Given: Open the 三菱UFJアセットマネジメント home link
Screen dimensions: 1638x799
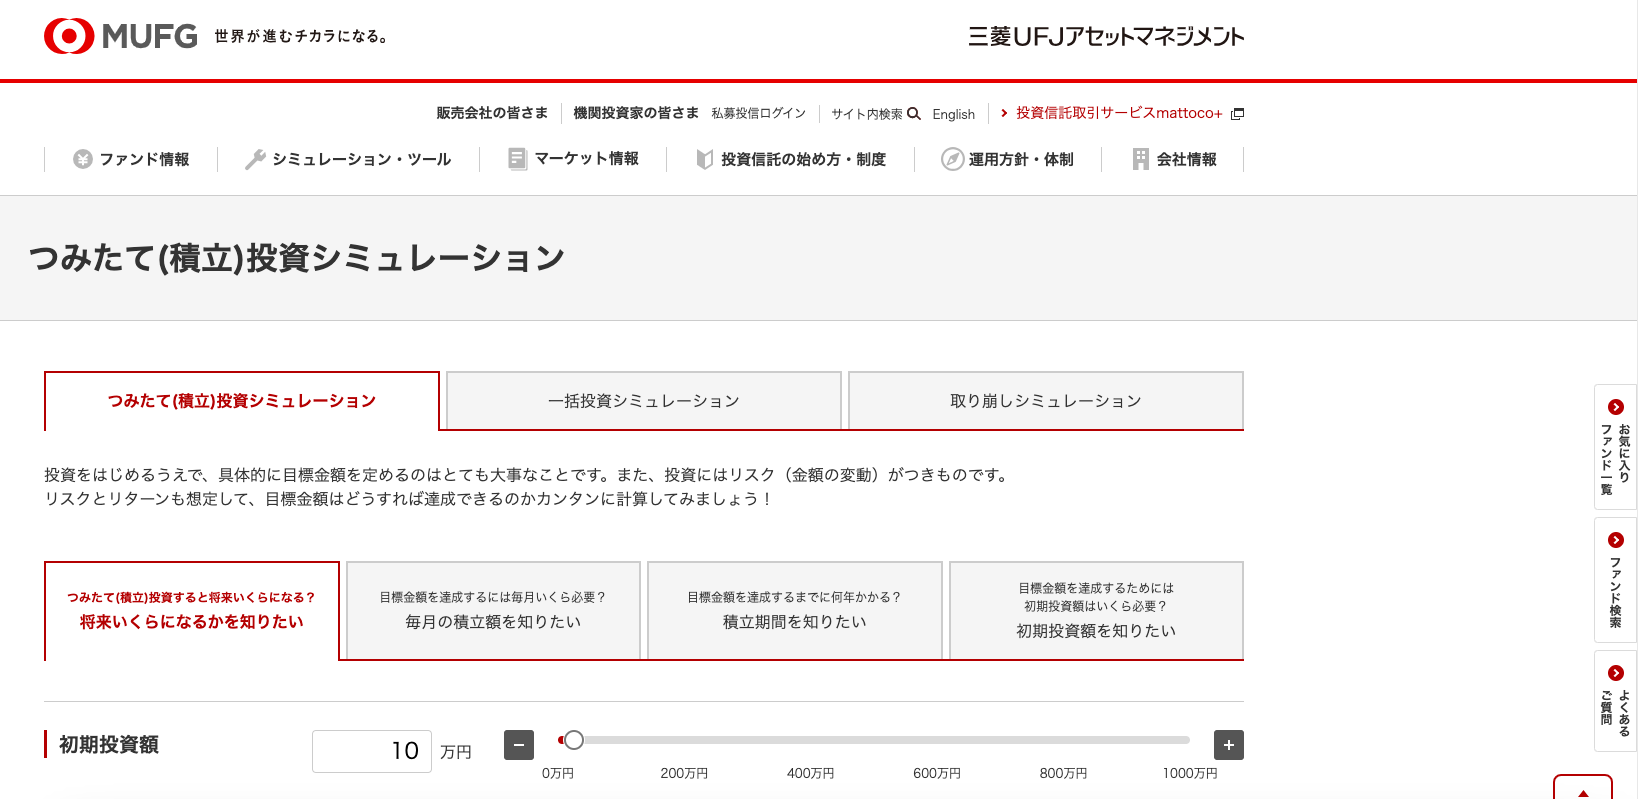Looking at the screenshot, I should pyautogui.click(x=1106, y=37).
